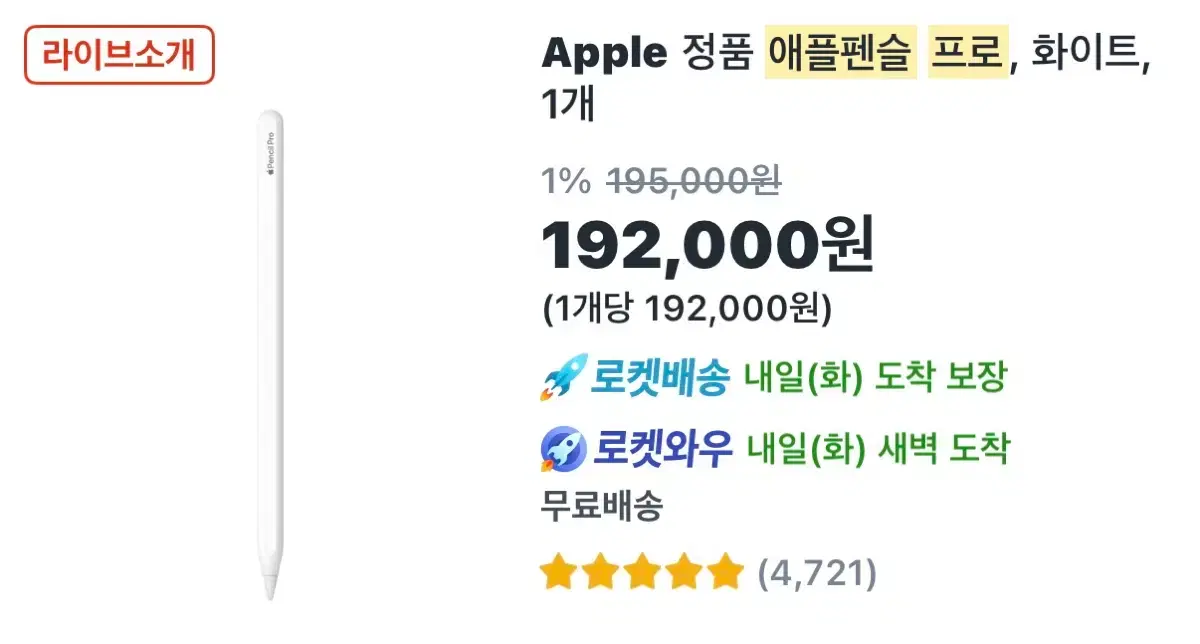Viewport: 1200px width, 644px height.
Task: Open the Apple Pencil Pro product image
Action: (269, 355)
